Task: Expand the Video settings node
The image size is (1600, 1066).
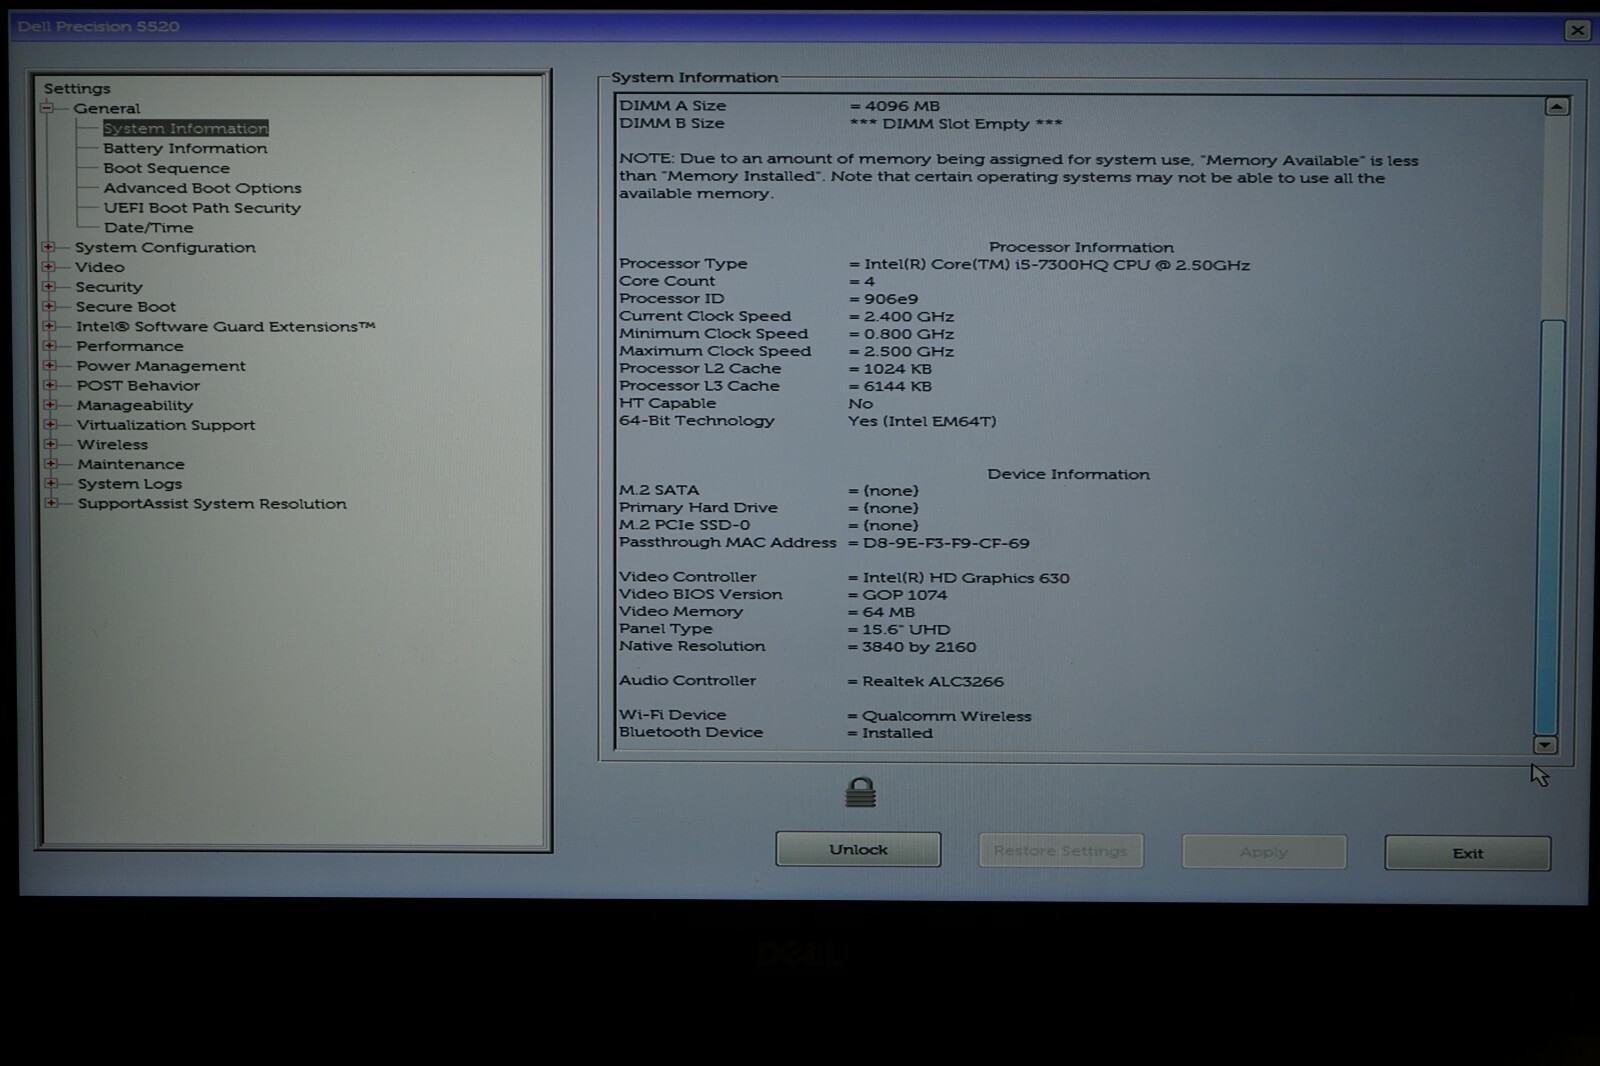Action: pyautogui.click(x=48, y=267)
